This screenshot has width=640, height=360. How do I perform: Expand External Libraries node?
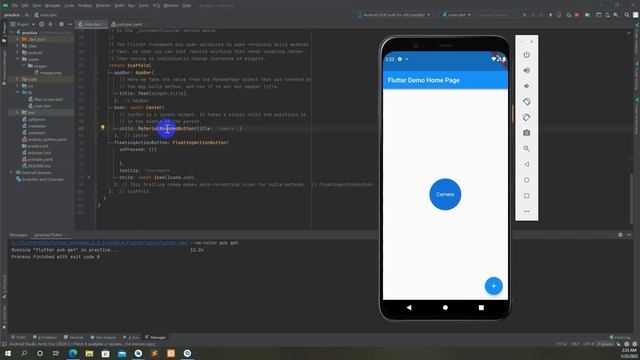pyautogui.click(x=12, y=173)
